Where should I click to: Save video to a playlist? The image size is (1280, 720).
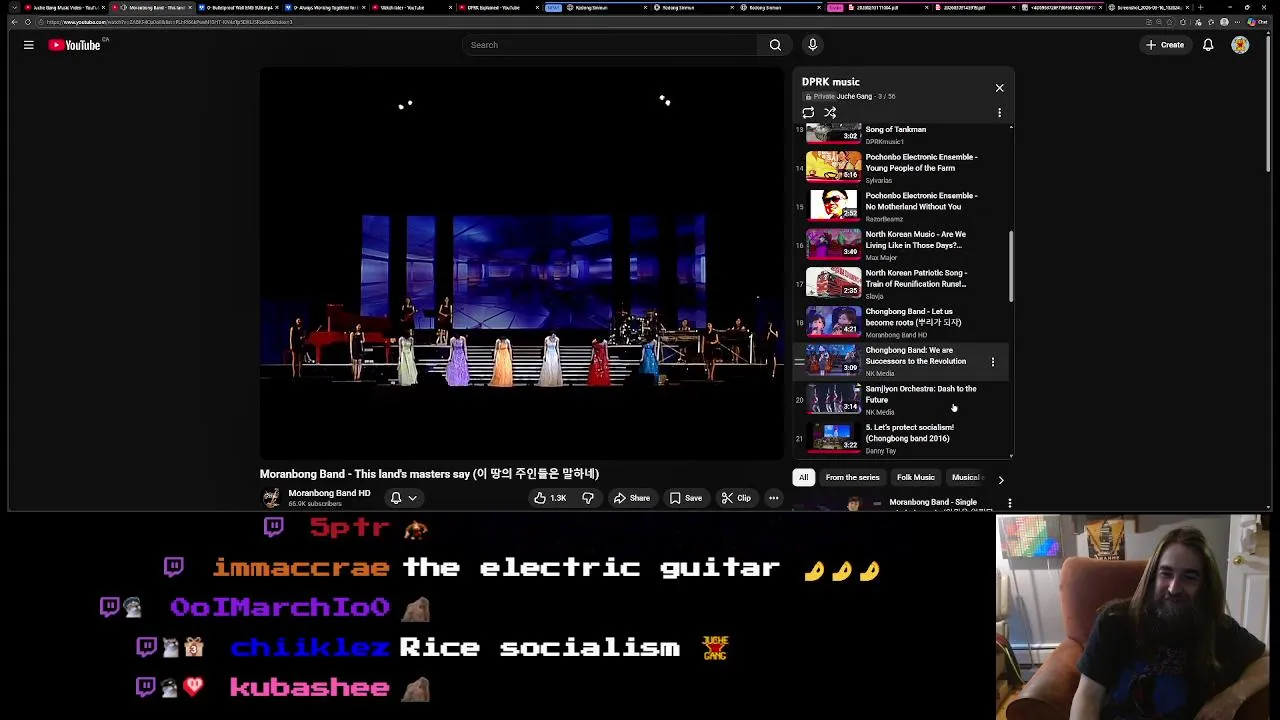(686, 498)
